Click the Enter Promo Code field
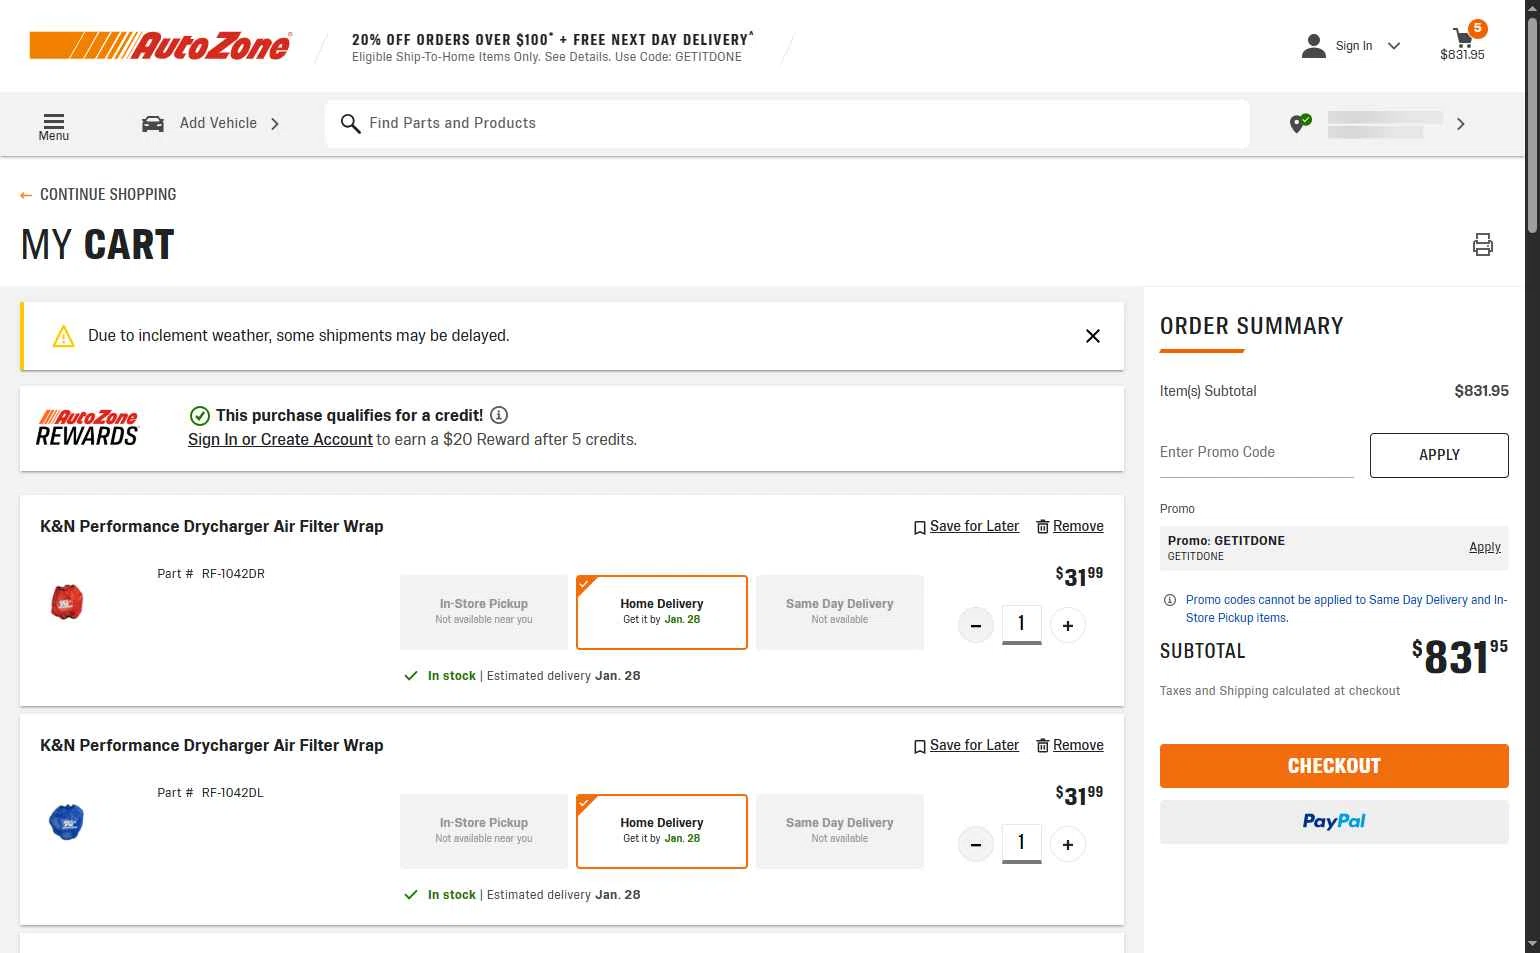1540x953 pixels. tap(1256, 453)
